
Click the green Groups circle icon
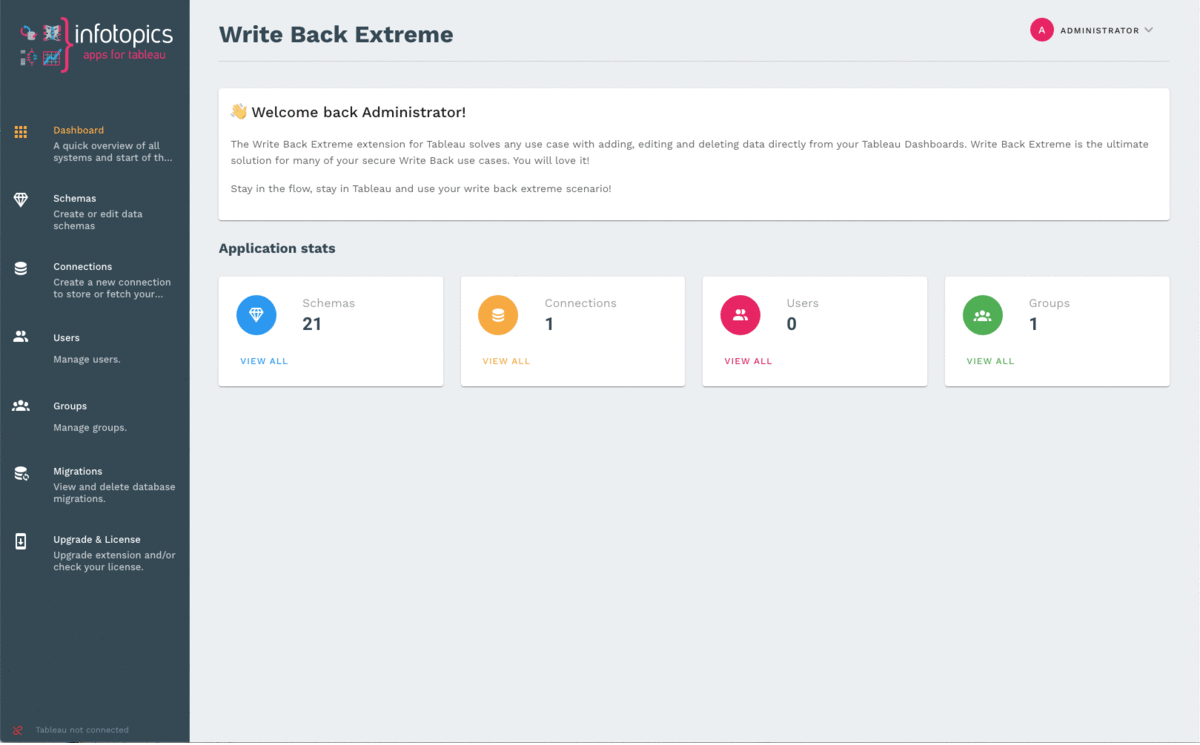click(982, 315)
